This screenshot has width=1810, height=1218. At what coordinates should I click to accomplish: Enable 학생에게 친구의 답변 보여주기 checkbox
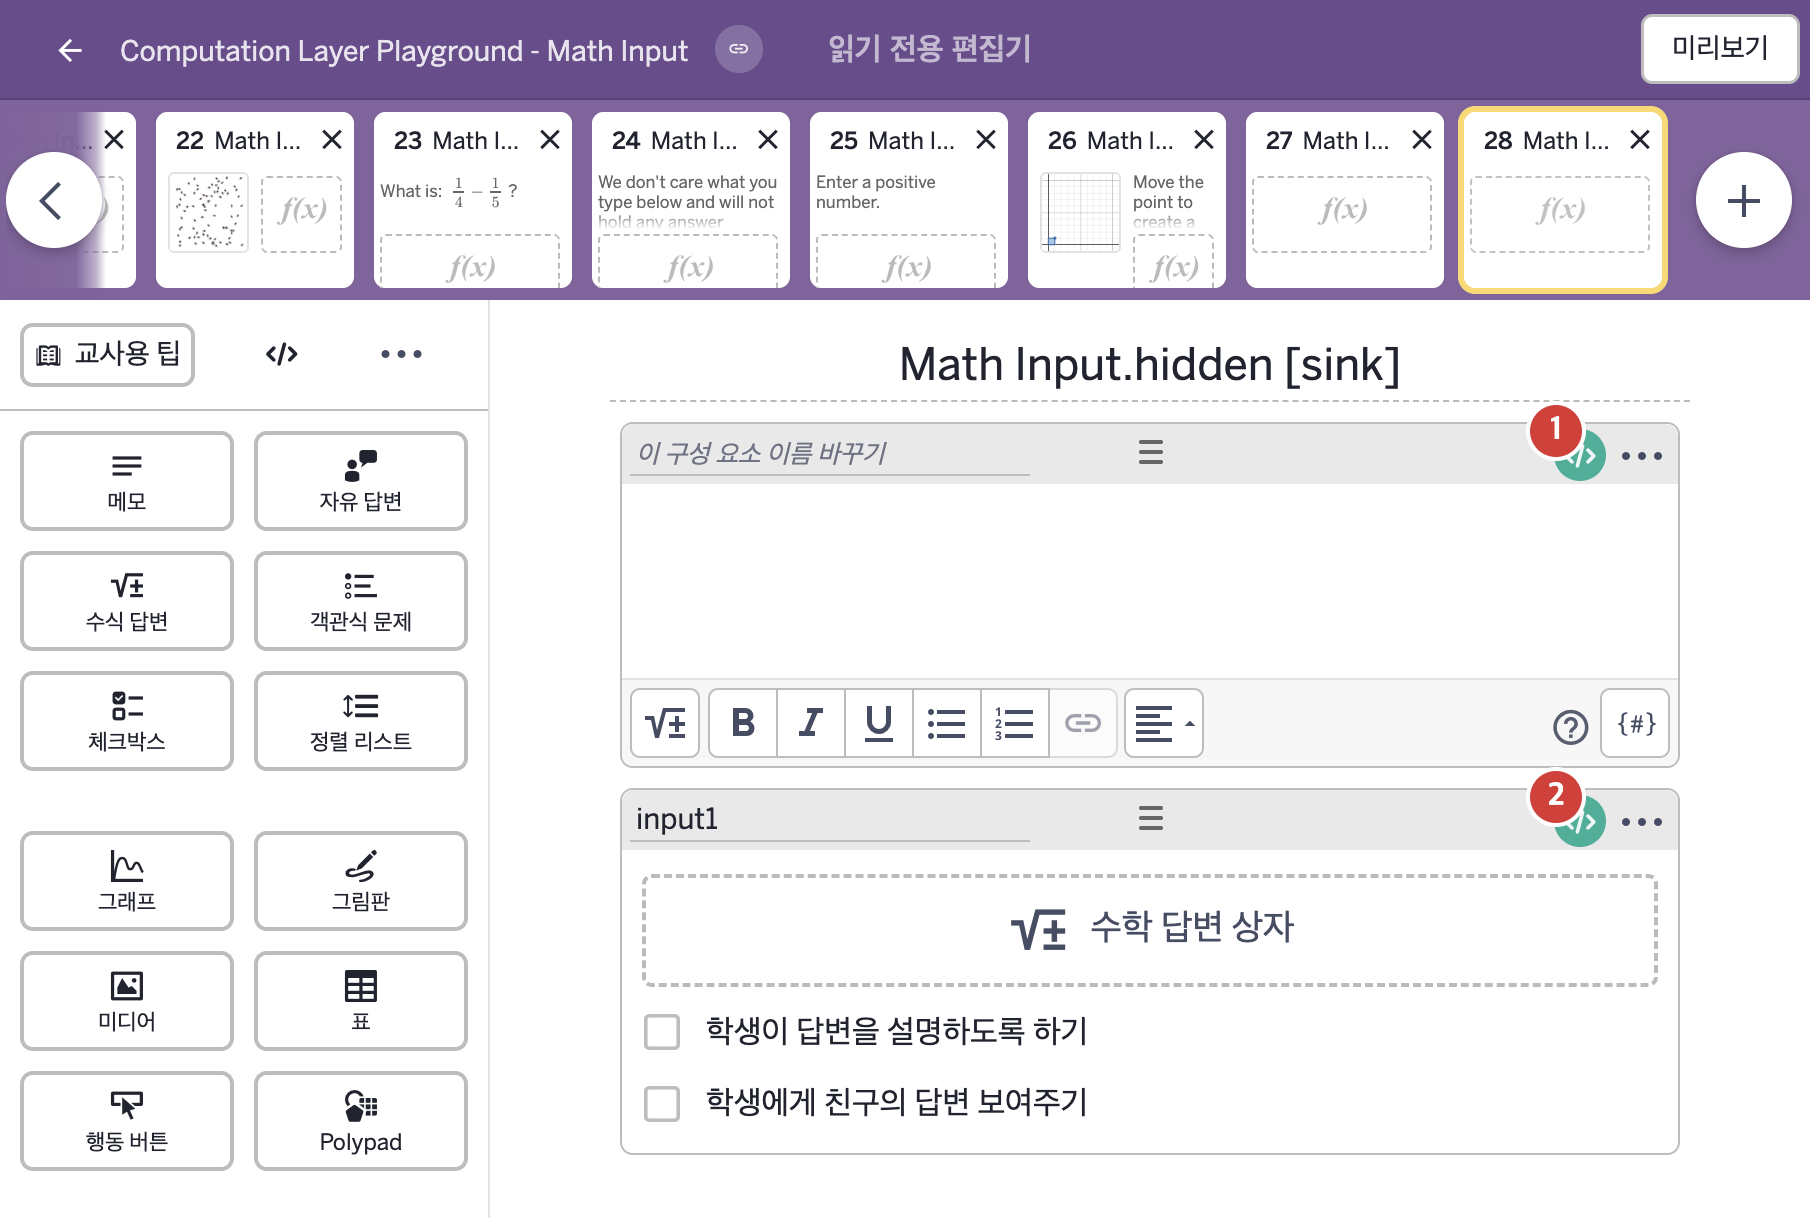[662, 1103]
